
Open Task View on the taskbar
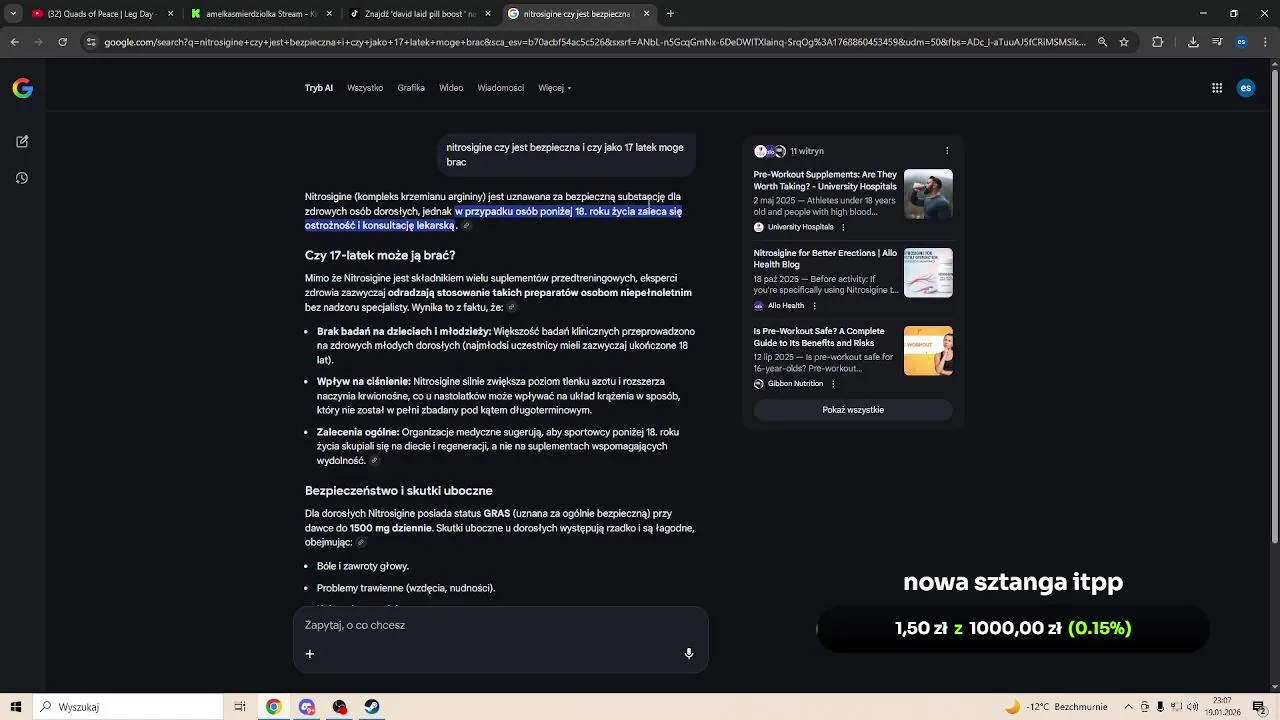(x=240, y=707)
